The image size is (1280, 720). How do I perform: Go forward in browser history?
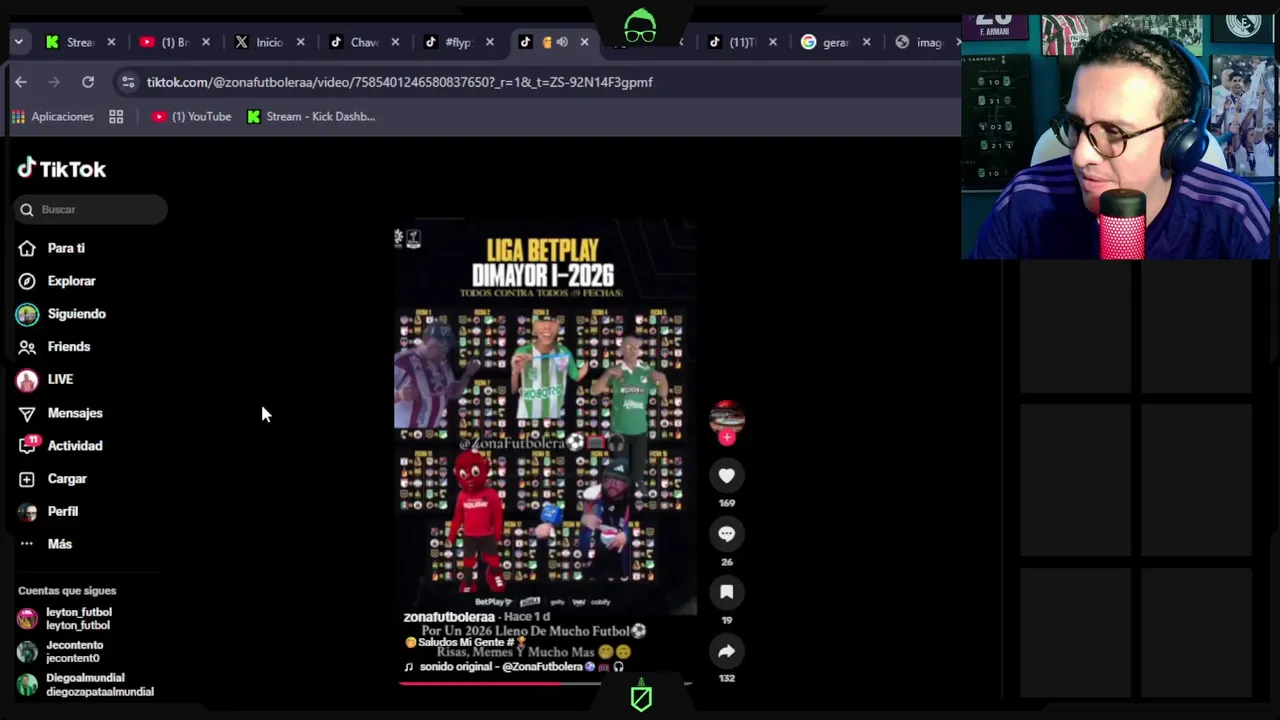tap(54, 82)
